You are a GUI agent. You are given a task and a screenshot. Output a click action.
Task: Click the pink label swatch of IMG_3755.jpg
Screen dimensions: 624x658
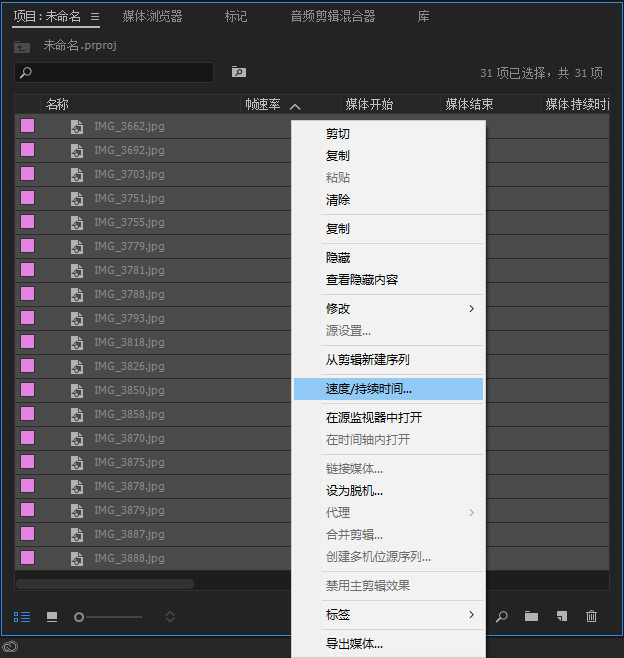28,222
